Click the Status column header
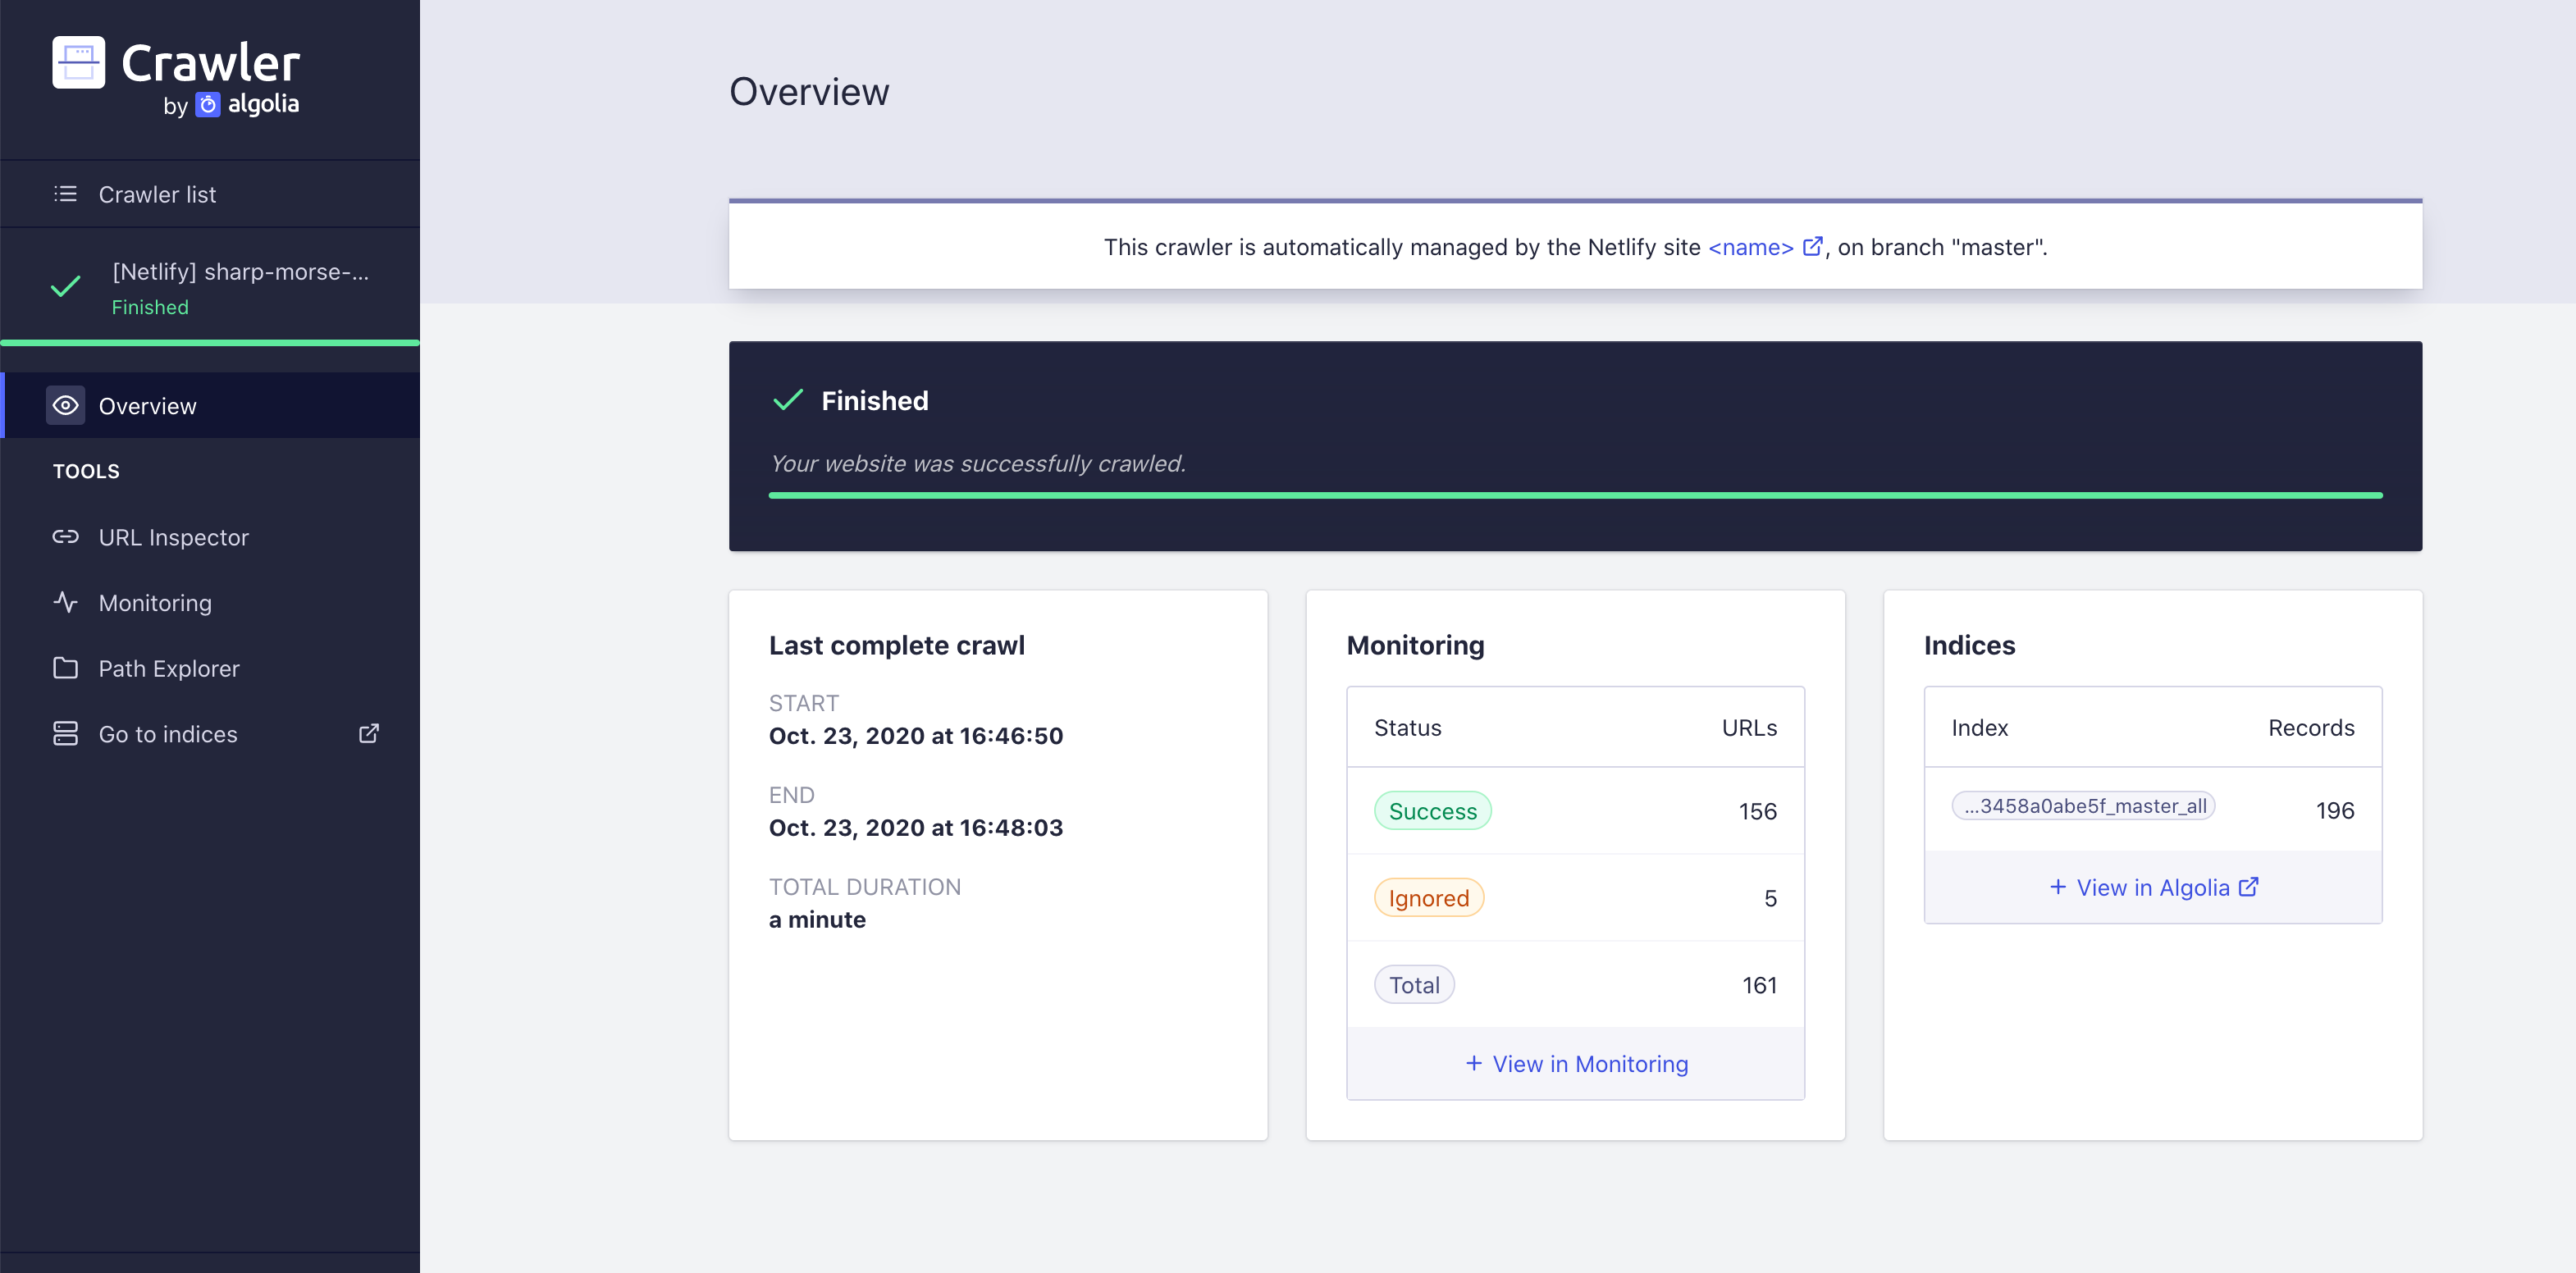 (1407, 728)
